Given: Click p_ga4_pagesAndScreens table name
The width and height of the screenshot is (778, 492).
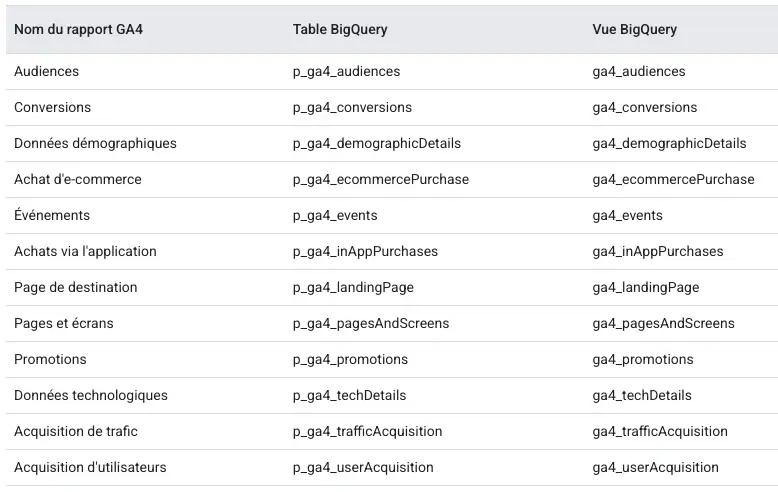Looking at the screenshot, I should point(371,323).
